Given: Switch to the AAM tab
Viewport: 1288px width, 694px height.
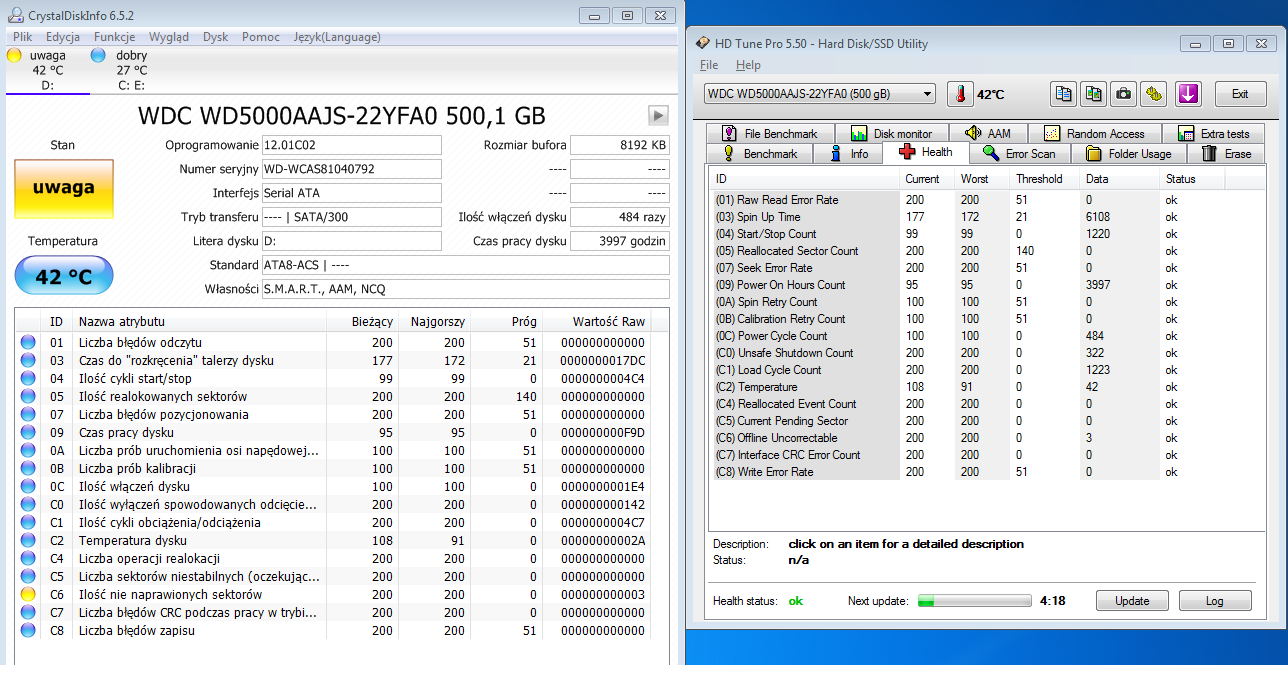Looking at the screenshot, I should [x=988, y=133].
